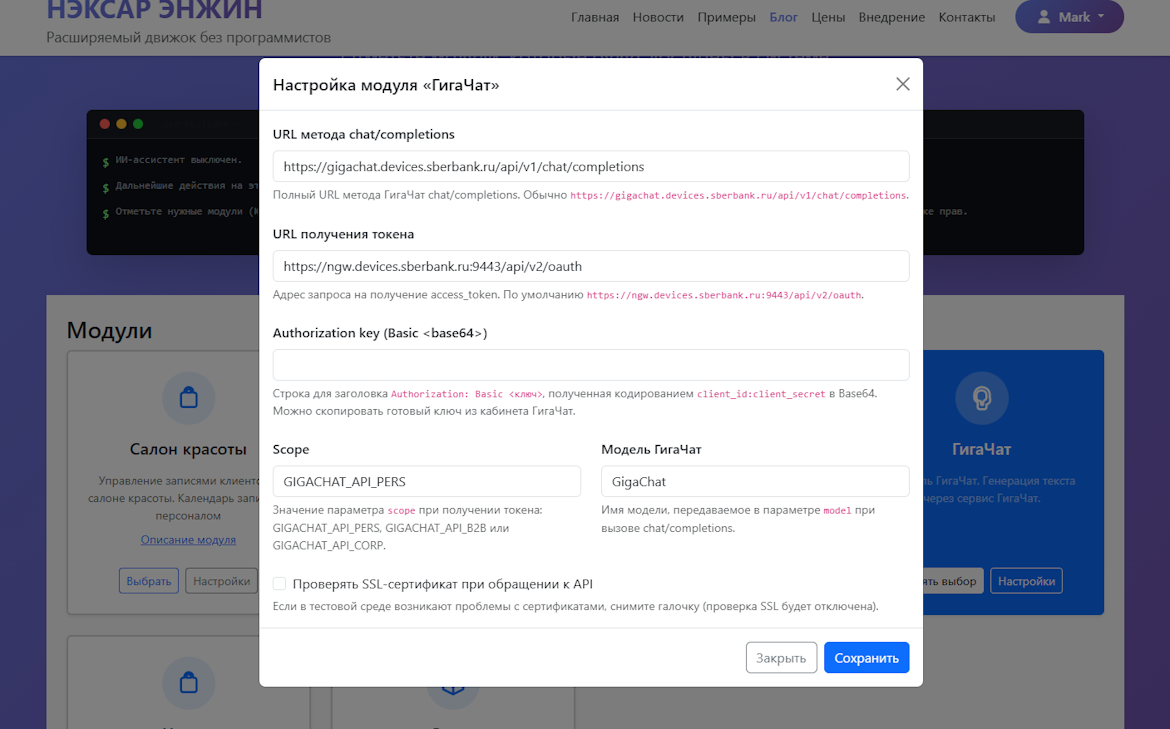Click the lightbulb icon on the ГигаЧат module card
1170x729 pixels.
[981, 398]
